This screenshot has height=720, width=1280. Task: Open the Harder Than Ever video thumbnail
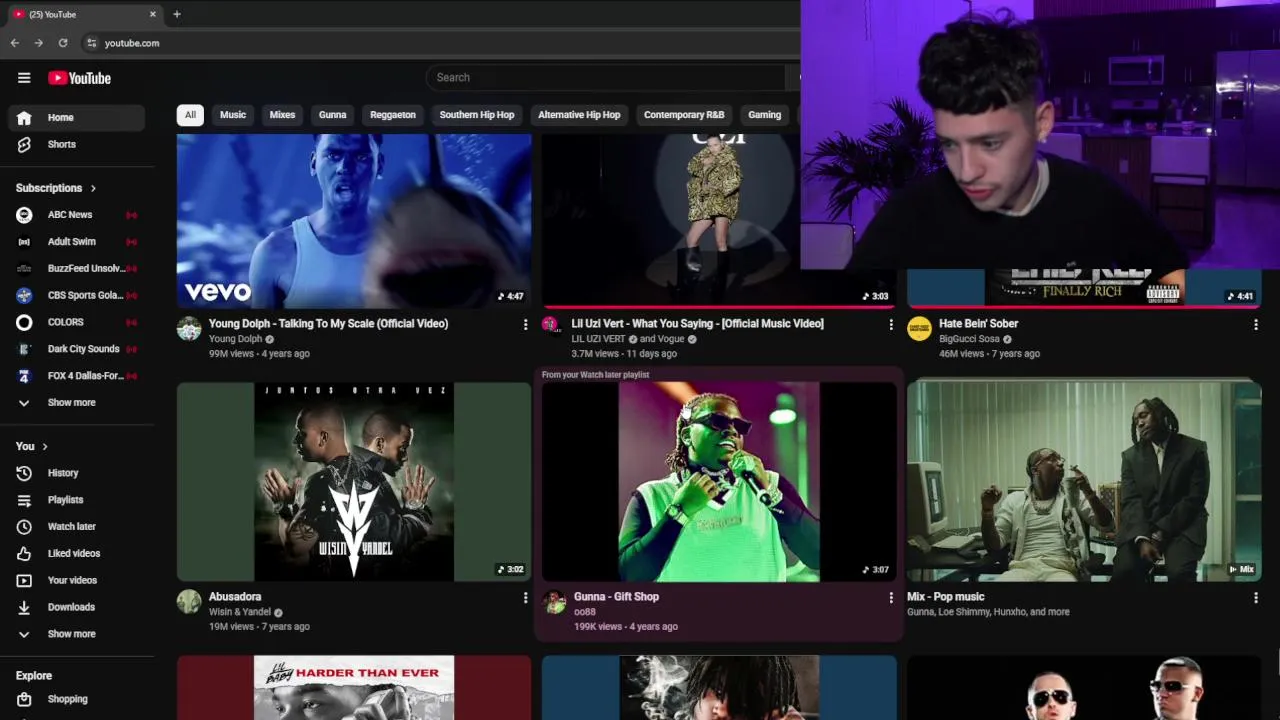point(354,688)
